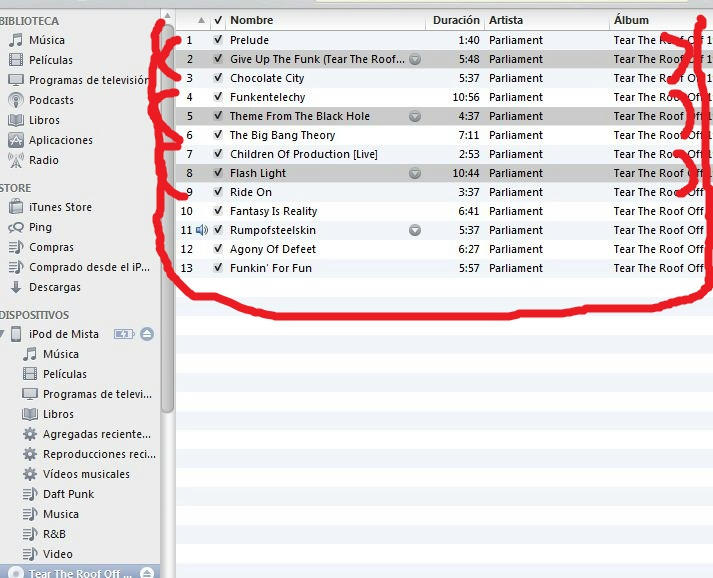
Task: Collapse the iPod de Mista tree
Action: coord(2,334)
